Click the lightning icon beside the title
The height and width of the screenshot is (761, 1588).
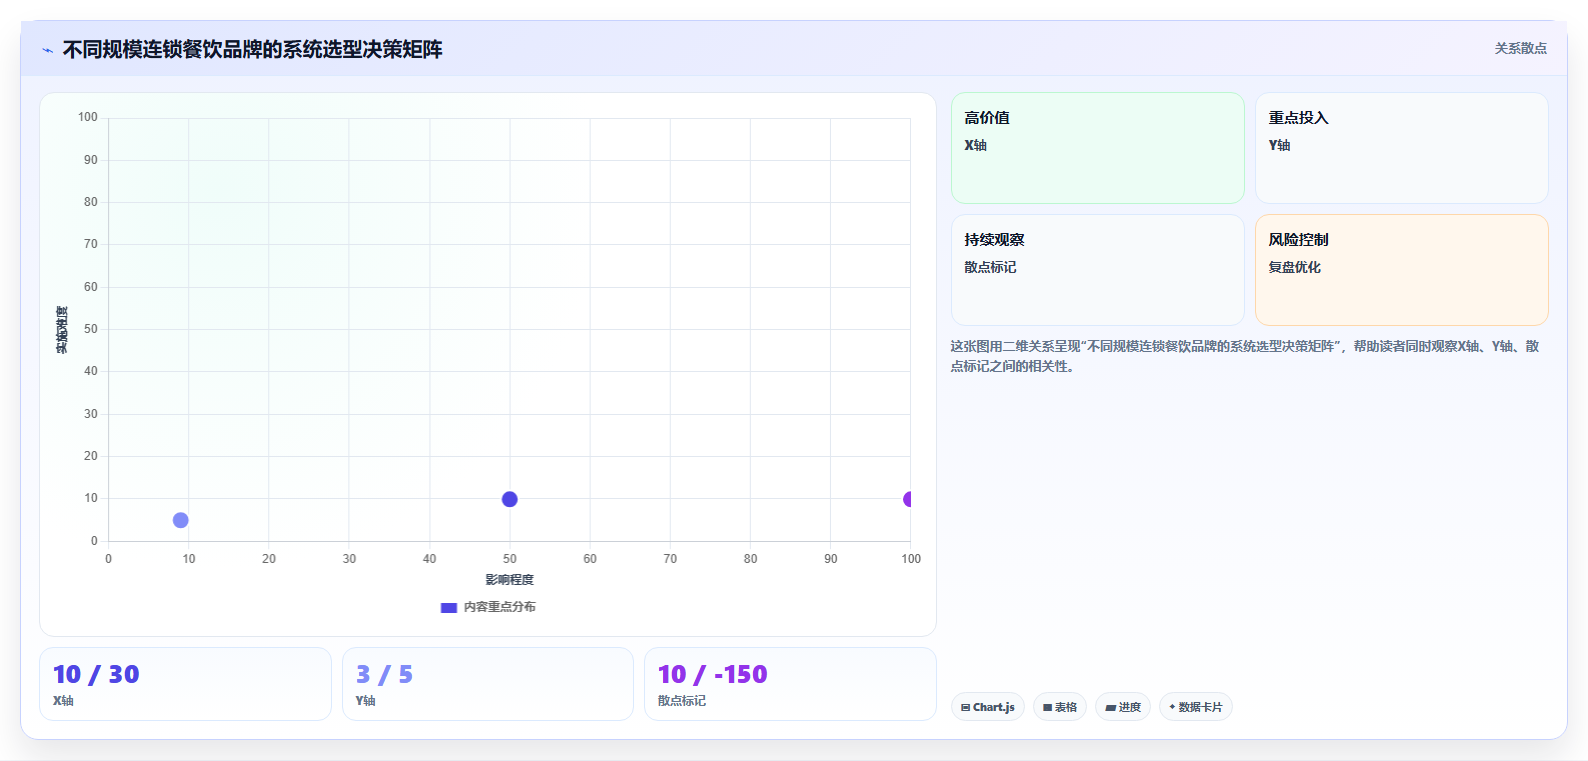(x=47, y=50)
